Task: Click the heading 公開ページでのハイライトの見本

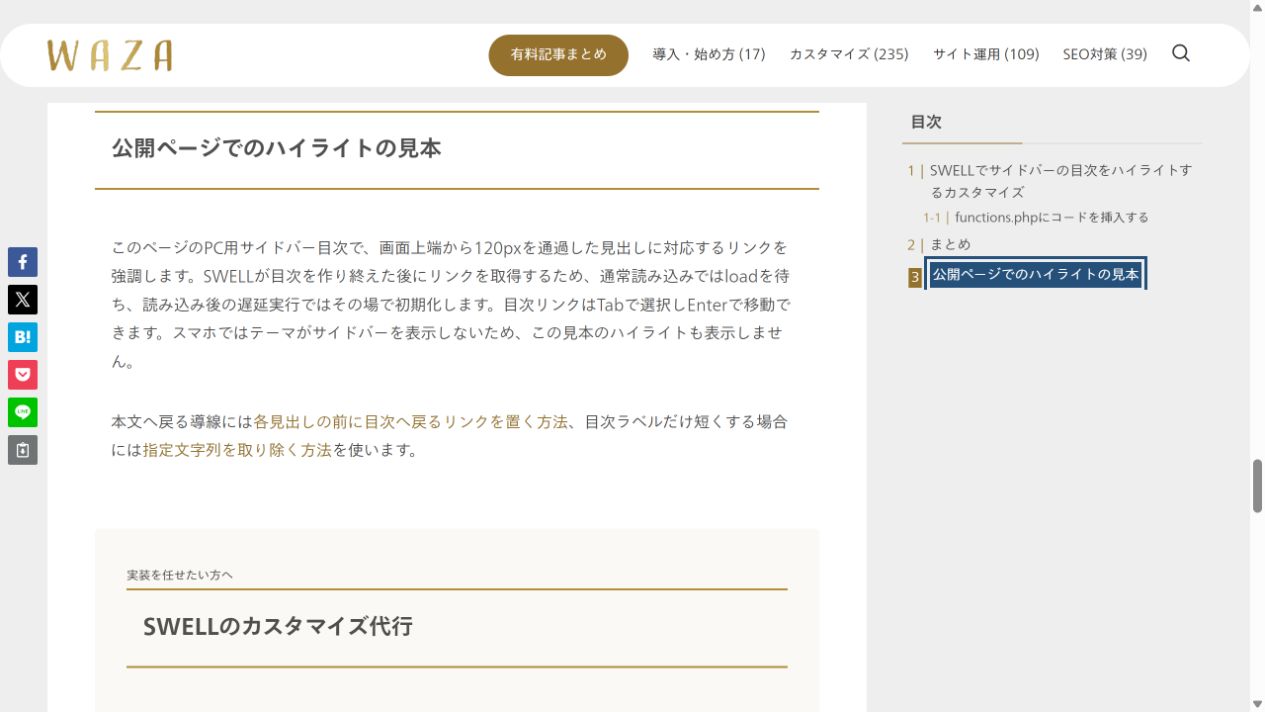Action: [x=277, y=148]
